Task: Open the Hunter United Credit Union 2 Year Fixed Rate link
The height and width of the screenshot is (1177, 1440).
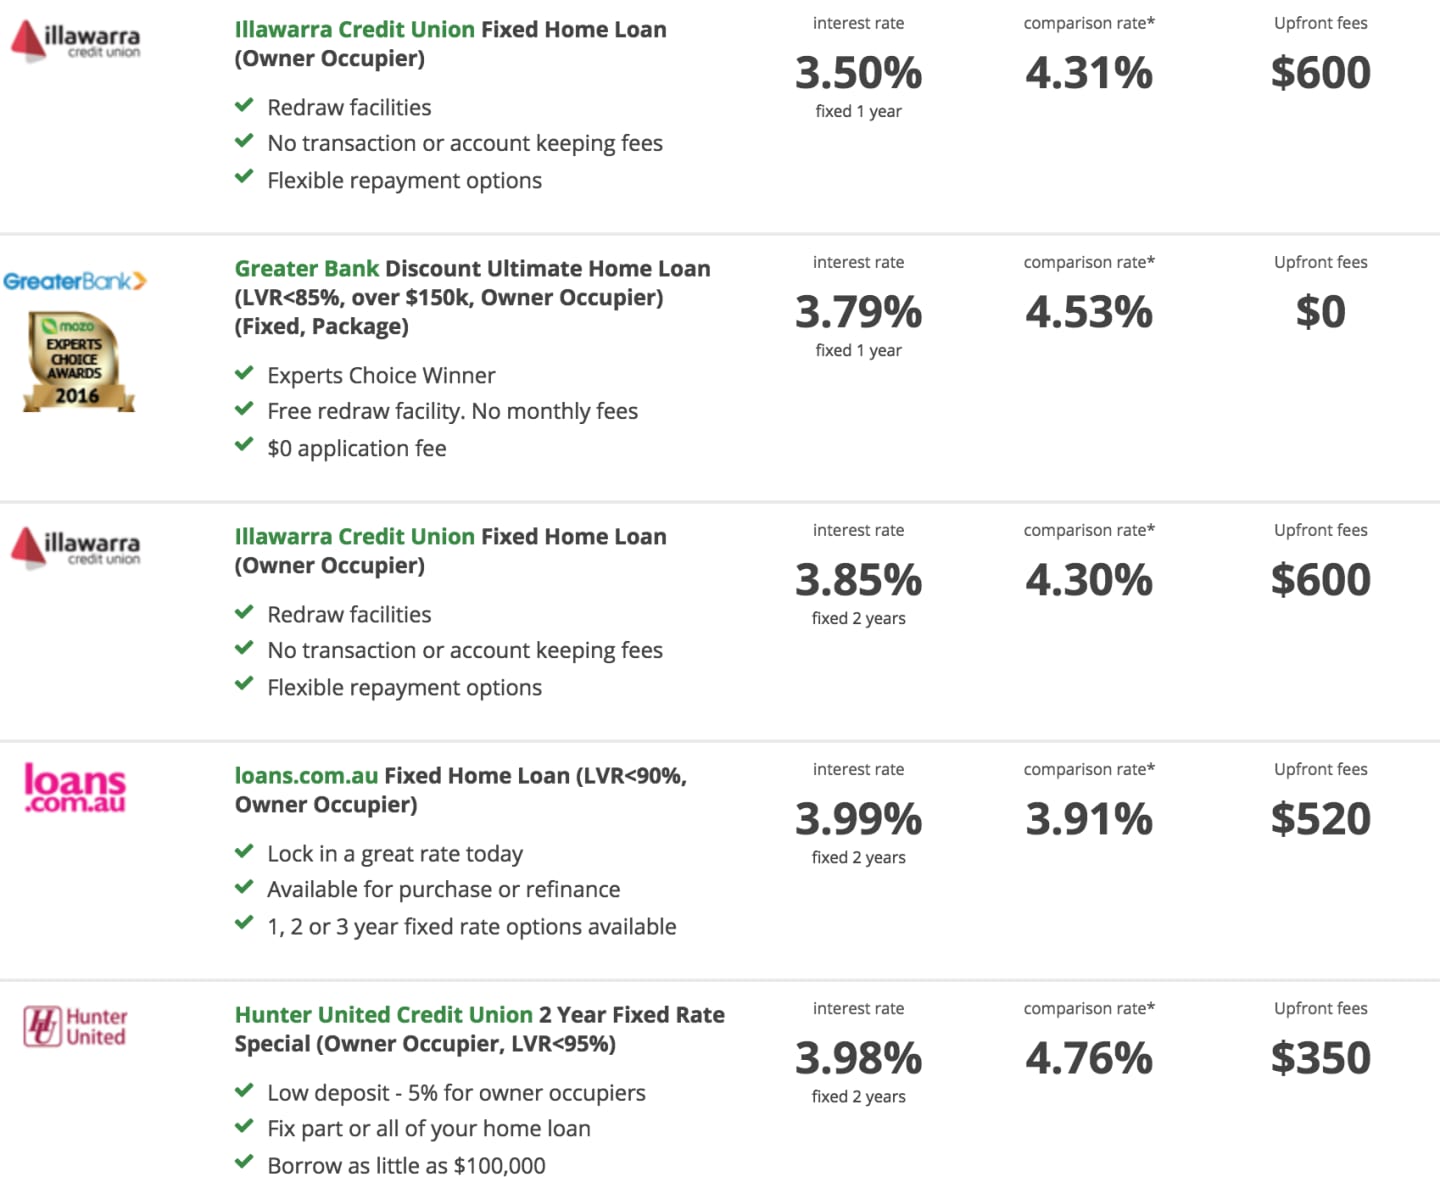Action: [x=479, y=1015]
